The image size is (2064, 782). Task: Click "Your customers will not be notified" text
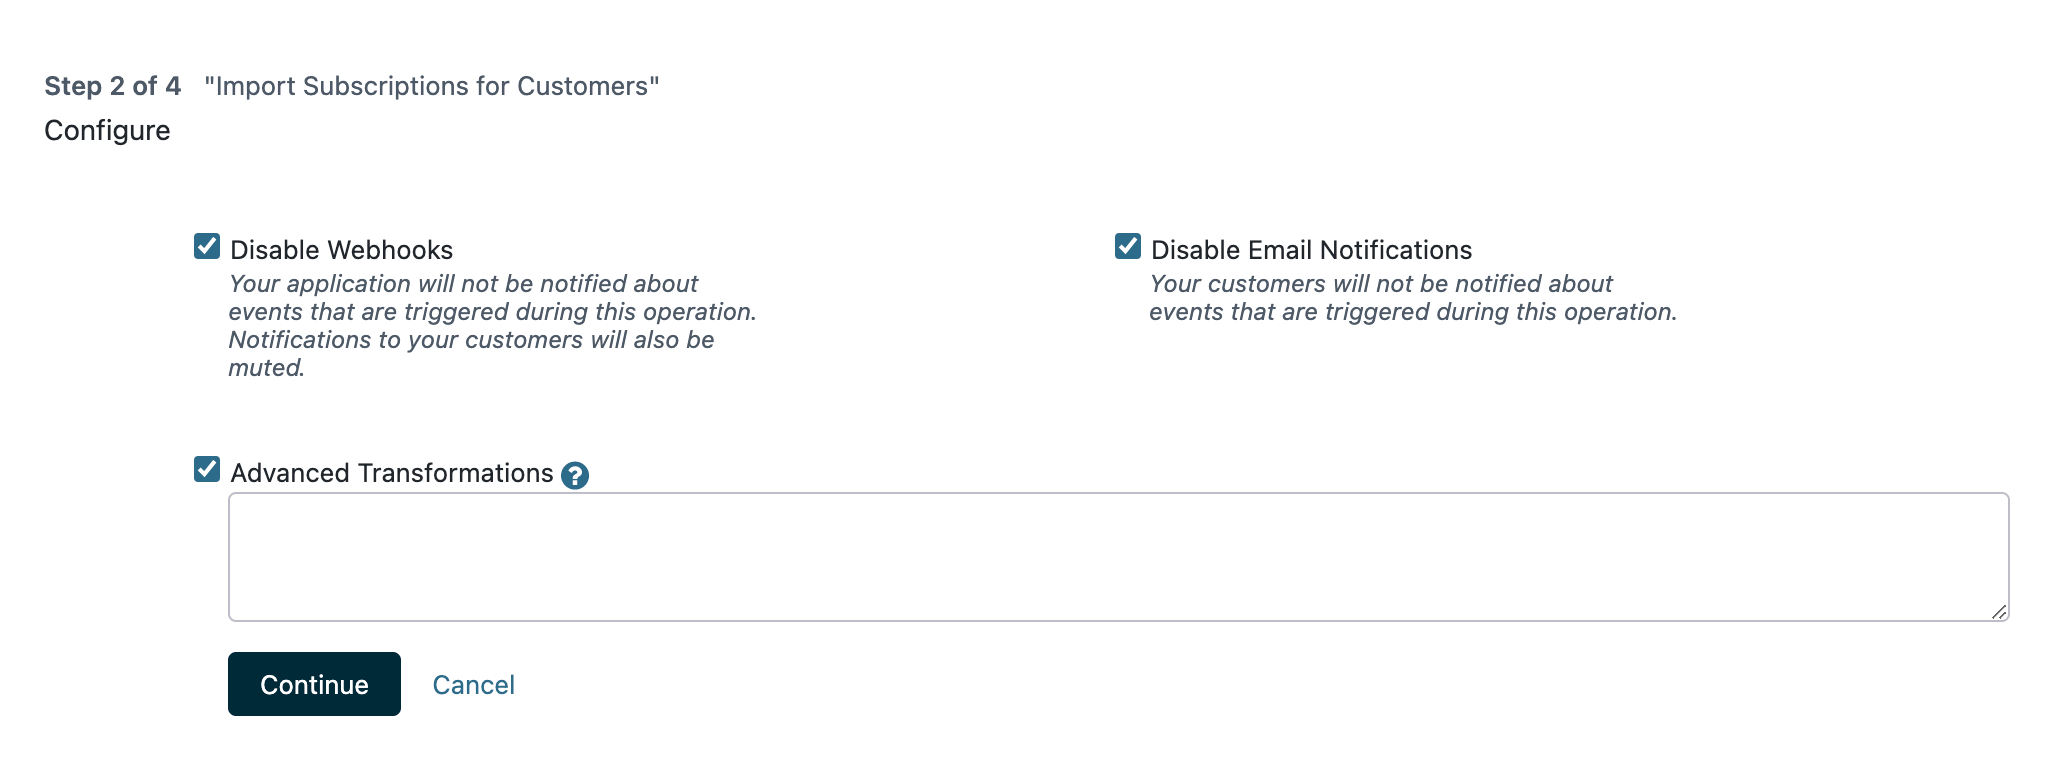pyautogui.click(x=1381, y=284)
